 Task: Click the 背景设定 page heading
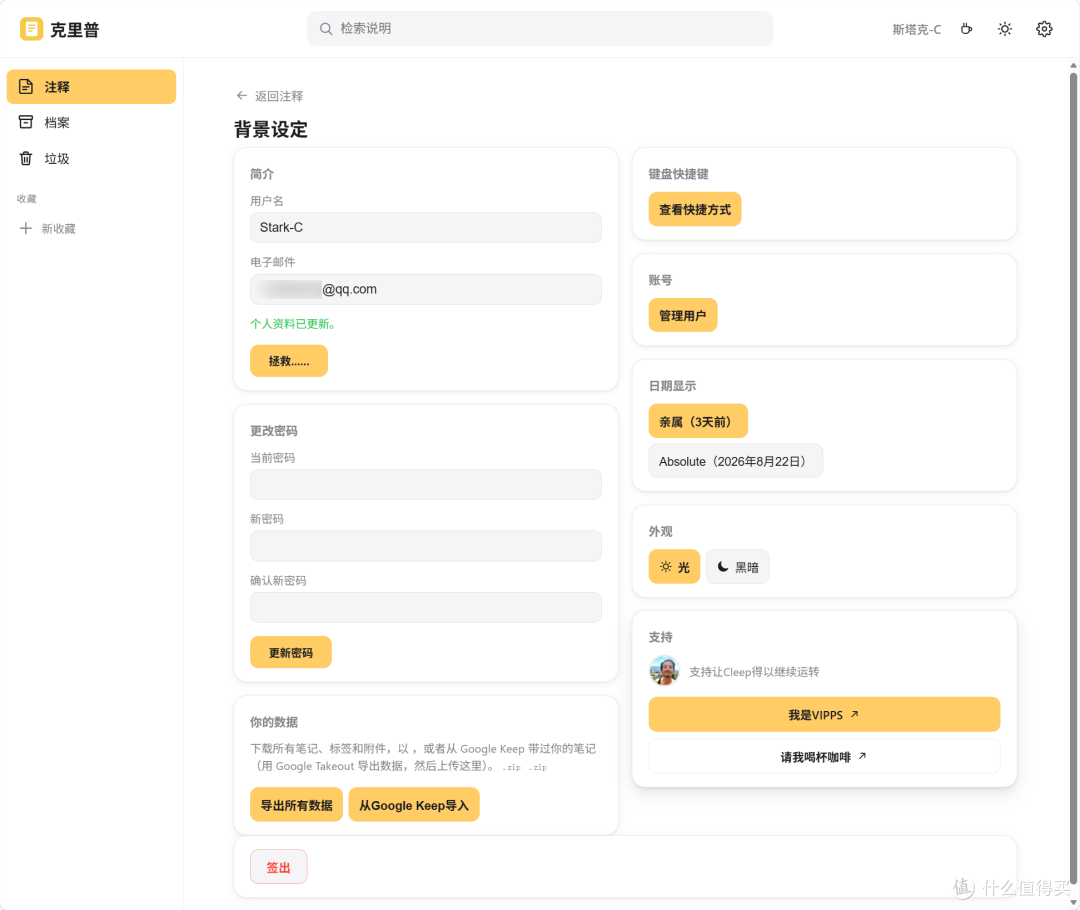pos(271,129)
